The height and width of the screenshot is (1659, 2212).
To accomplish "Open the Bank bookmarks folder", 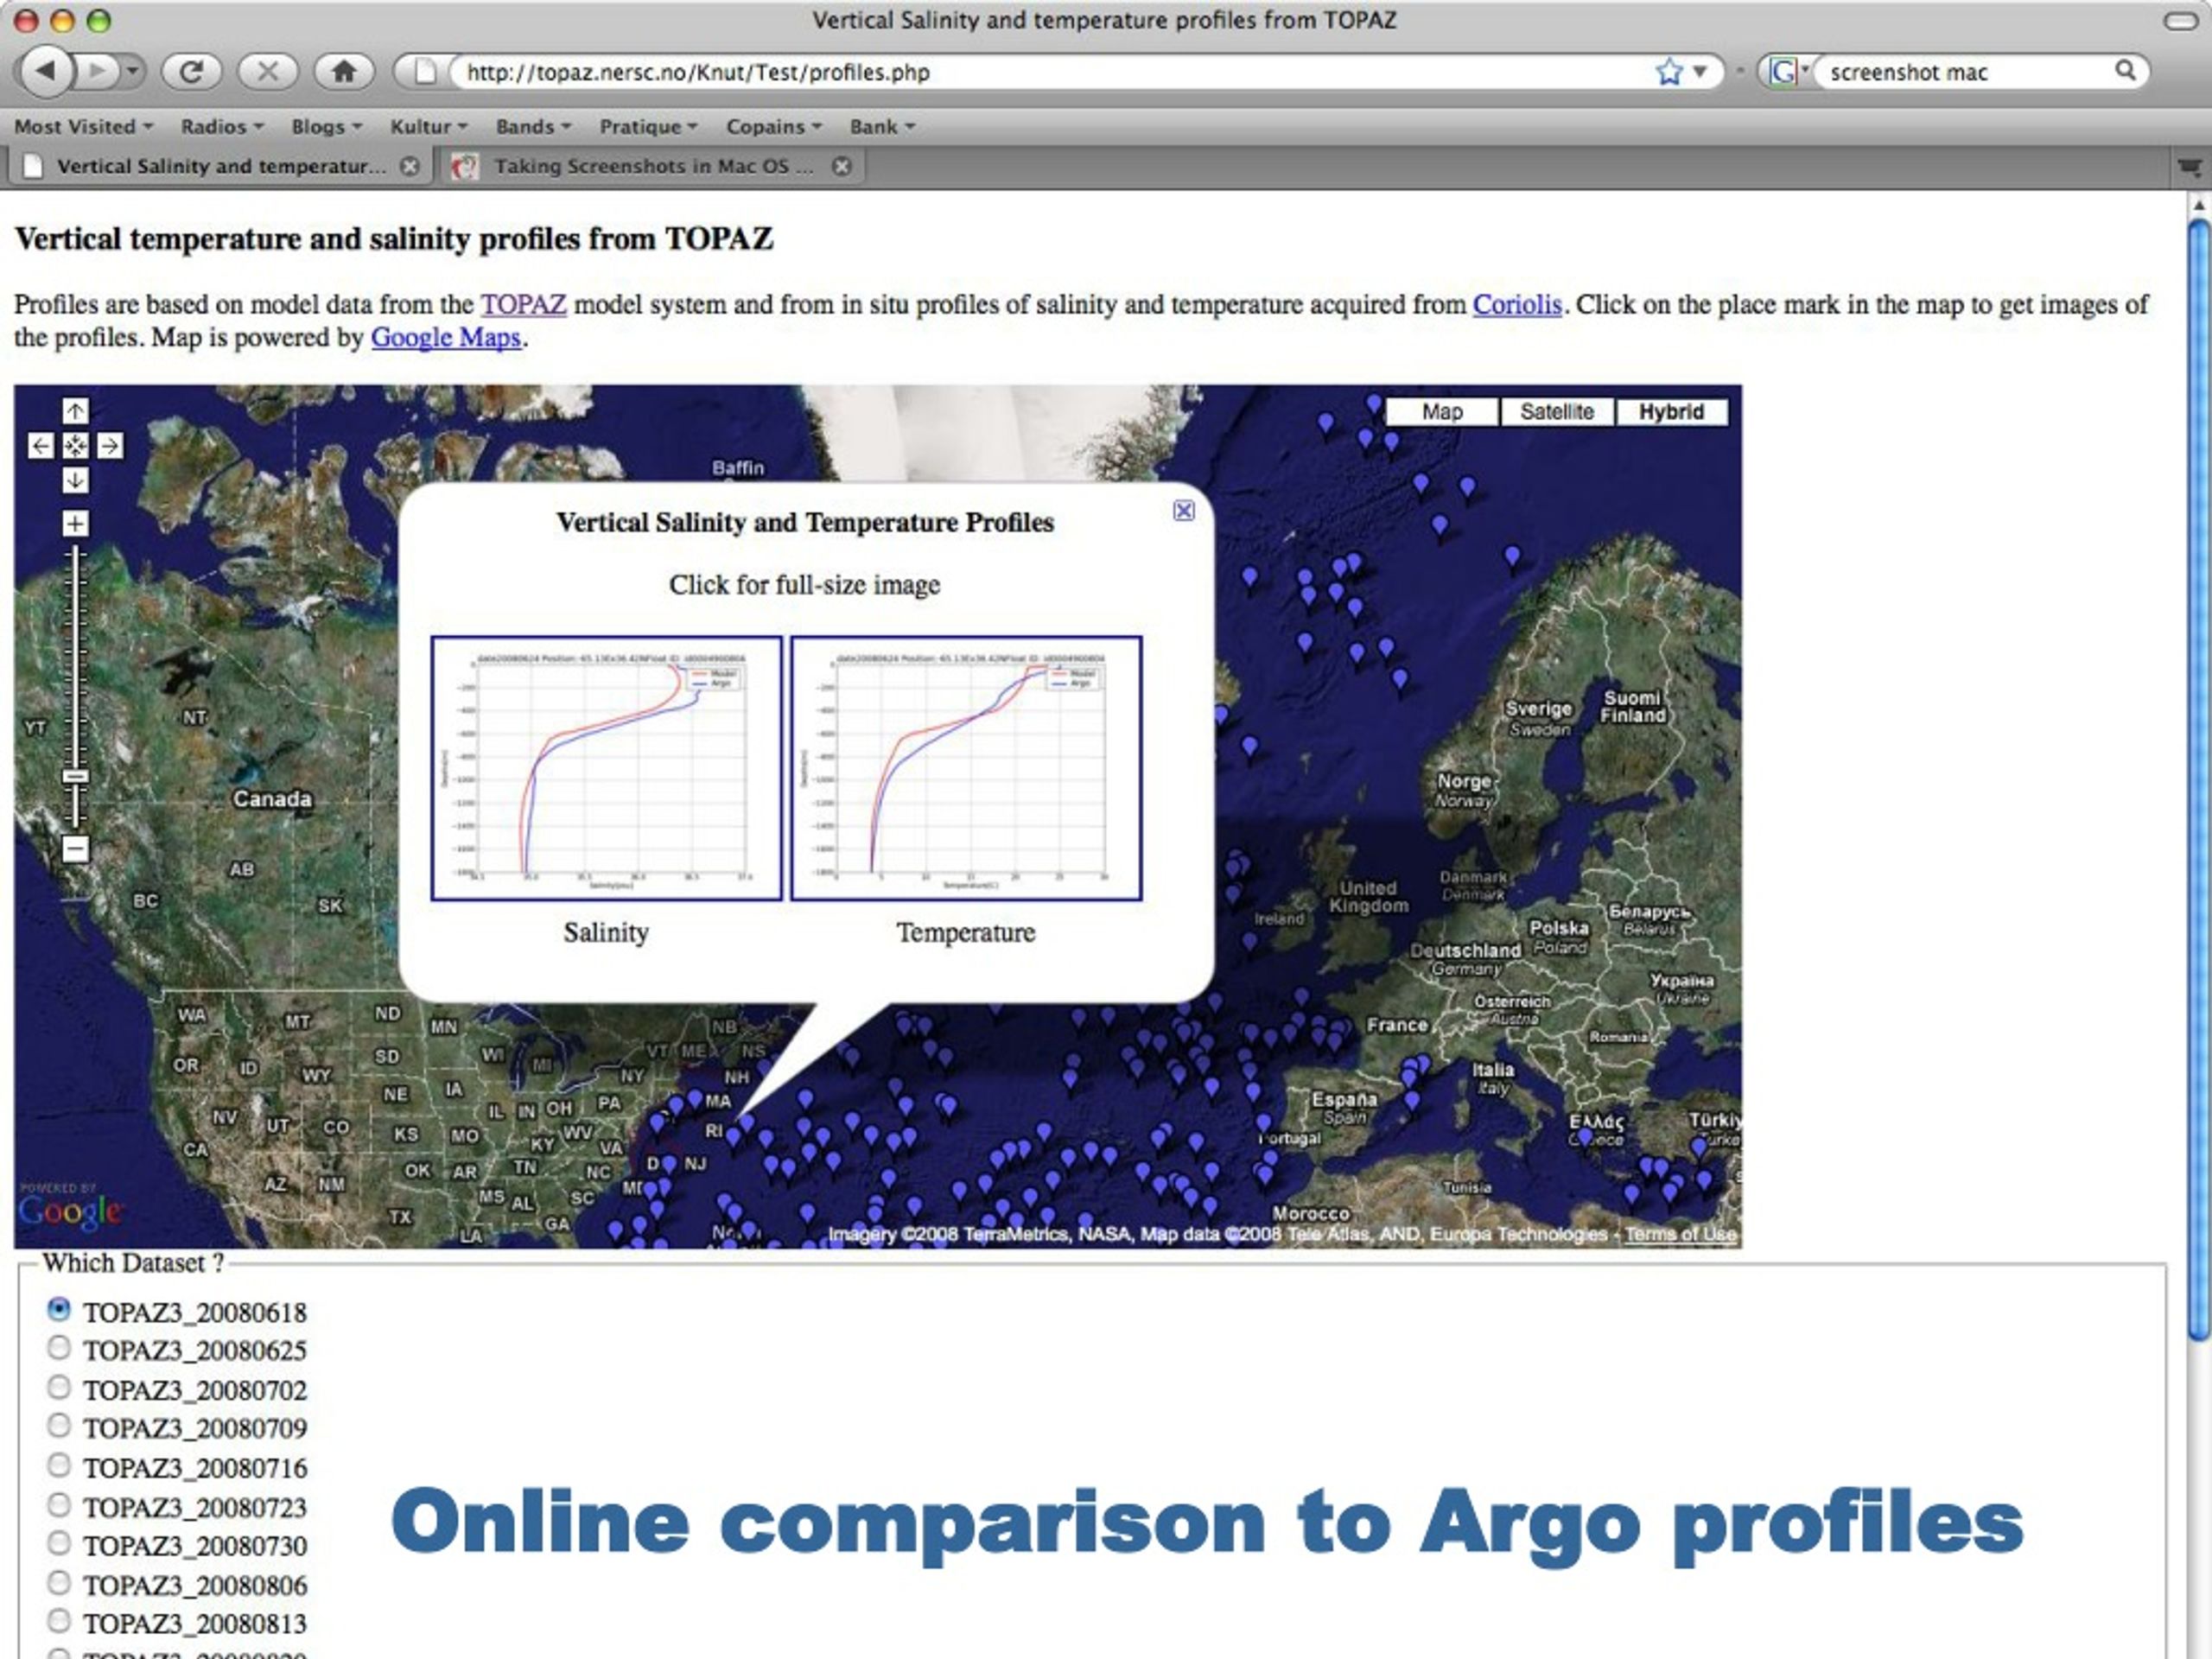I will pyautogui.click(x=882, y=127).
